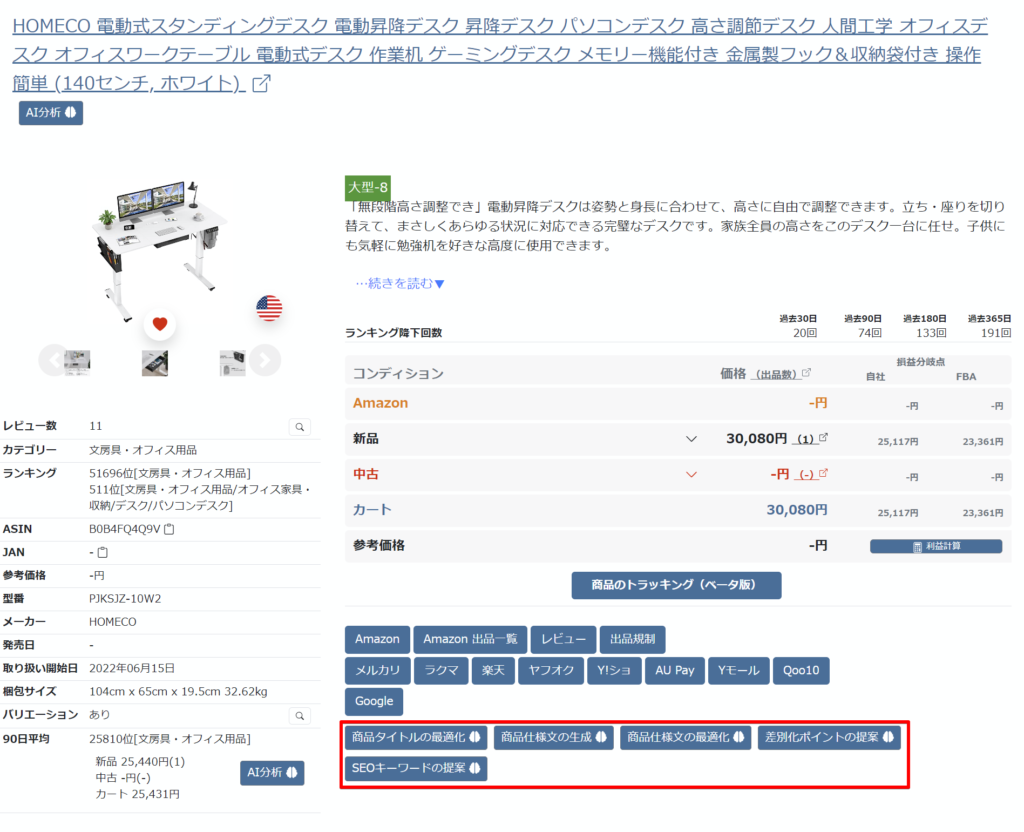
Task: Click the next arrow on the image carousel
Action: pos(263,360)
